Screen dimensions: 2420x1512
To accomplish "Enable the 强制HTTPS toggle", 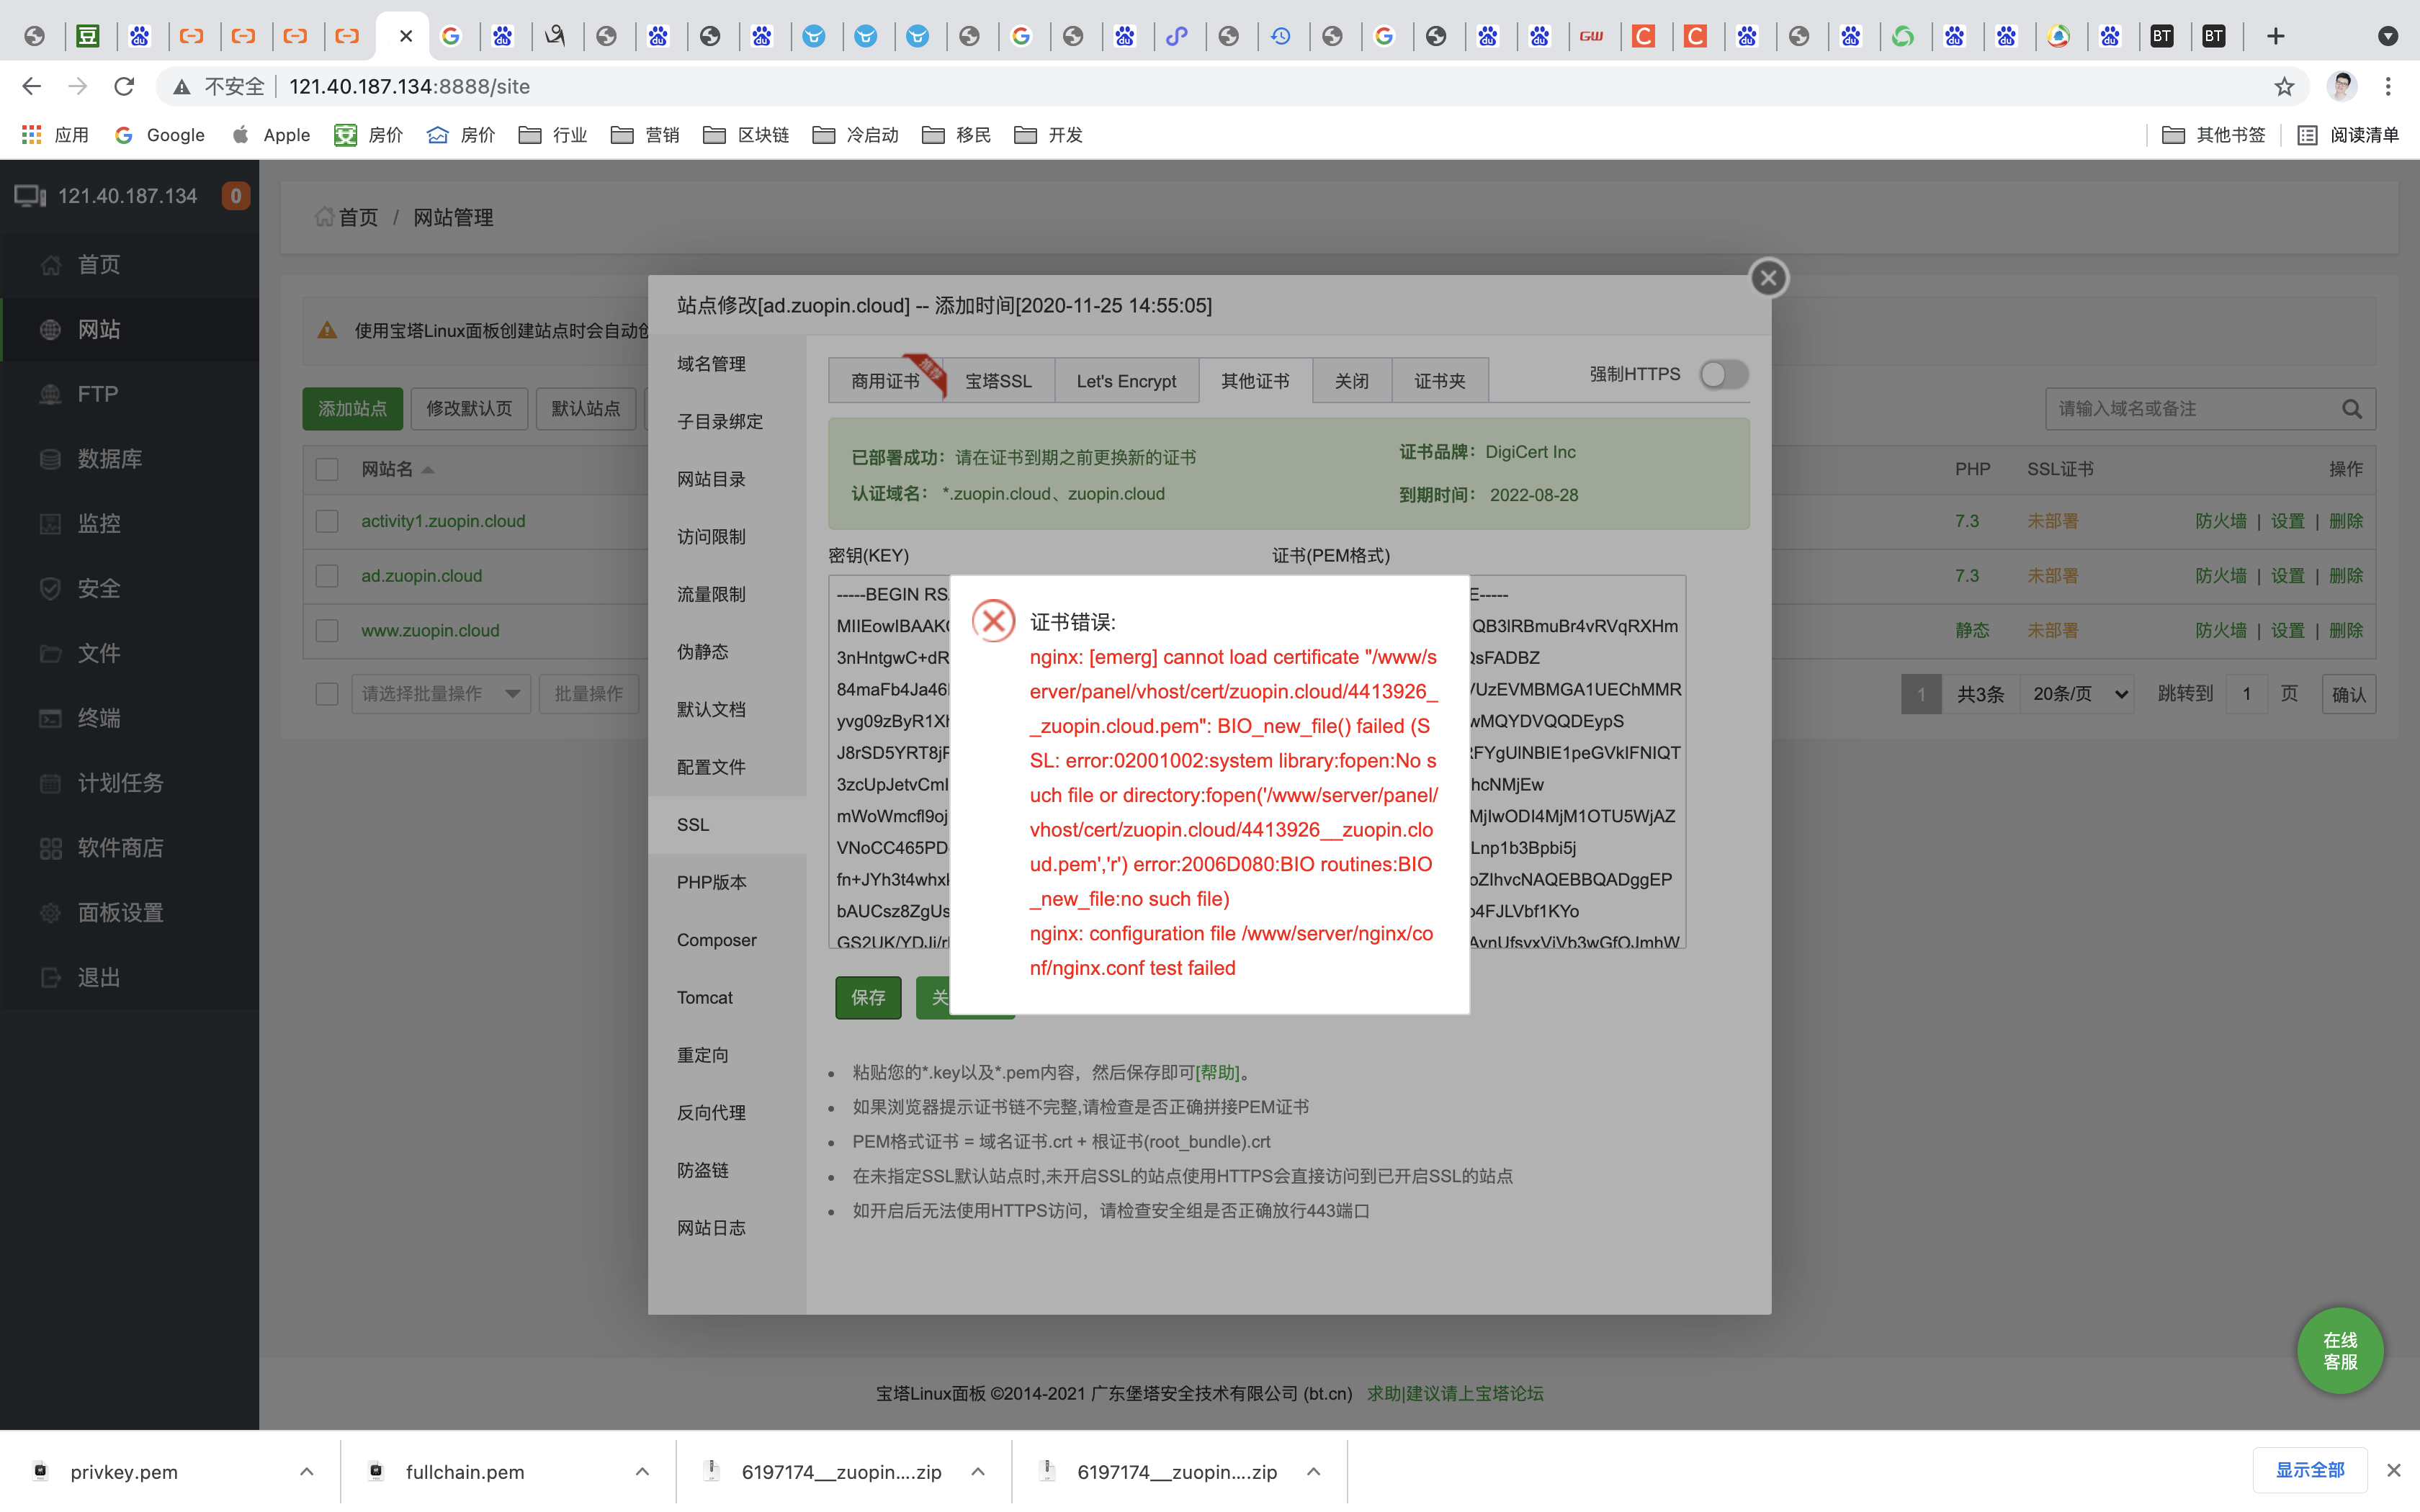I will [1722, 374].
